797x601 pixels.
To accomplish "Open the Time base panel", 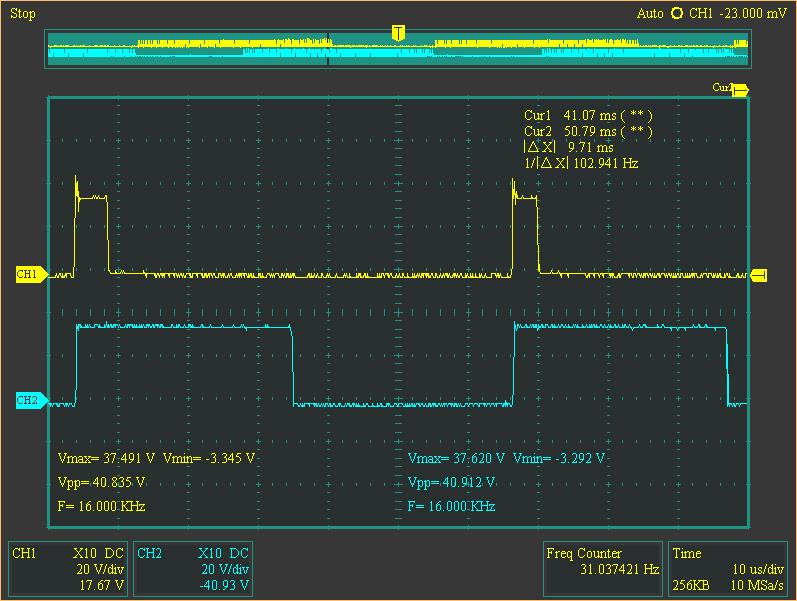I will click(727, 568).
